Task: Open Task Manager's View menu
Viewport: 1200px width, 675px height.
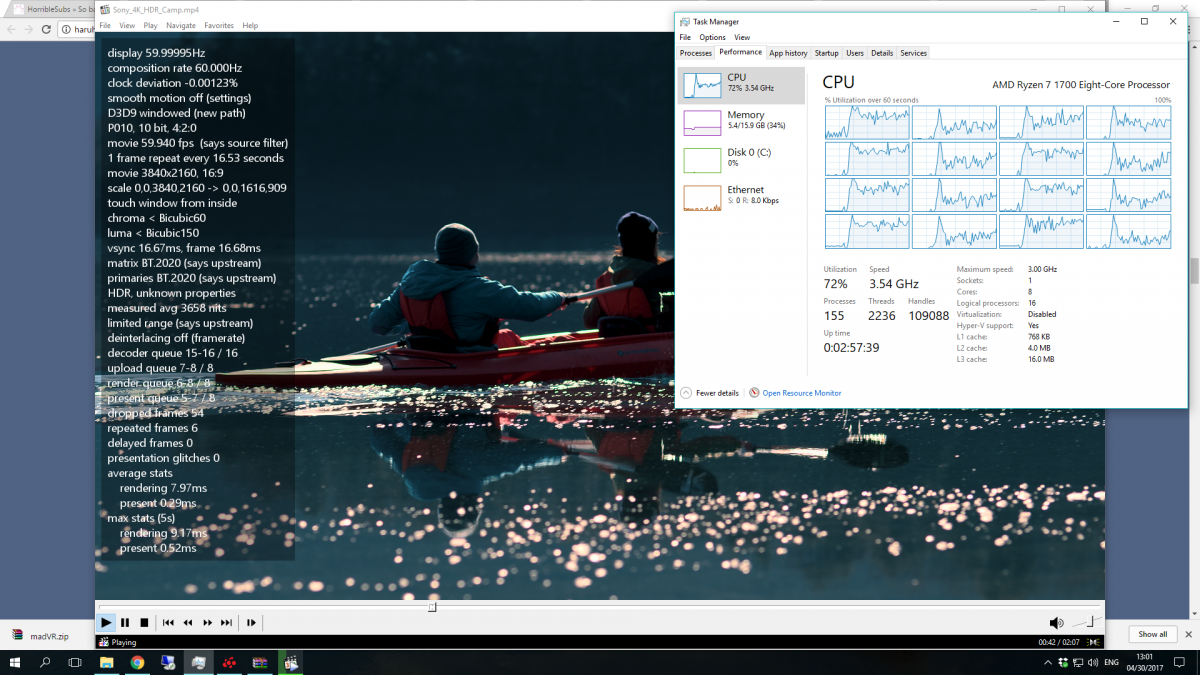Action: click(742, 38)
